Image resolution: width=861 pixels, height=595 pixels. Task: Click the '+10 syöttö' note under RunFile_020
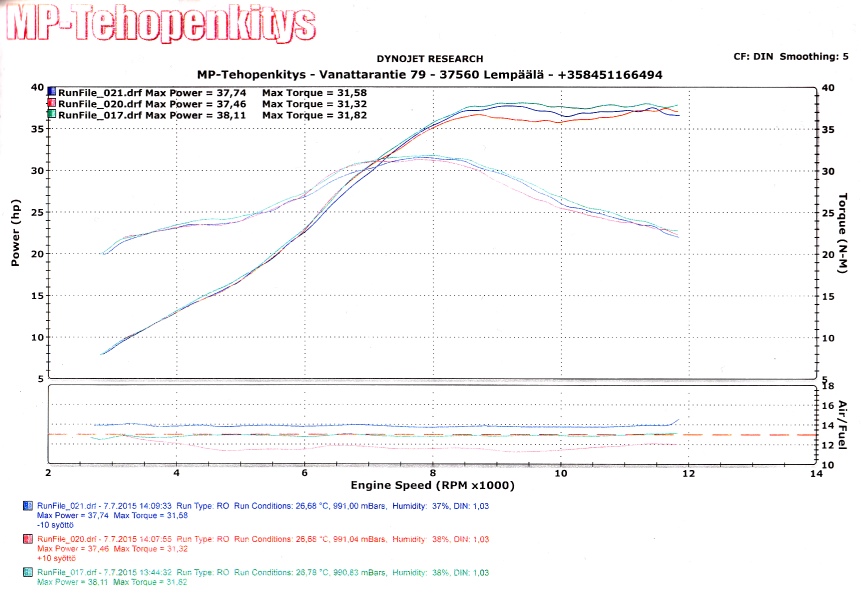(x=56, y=556)
